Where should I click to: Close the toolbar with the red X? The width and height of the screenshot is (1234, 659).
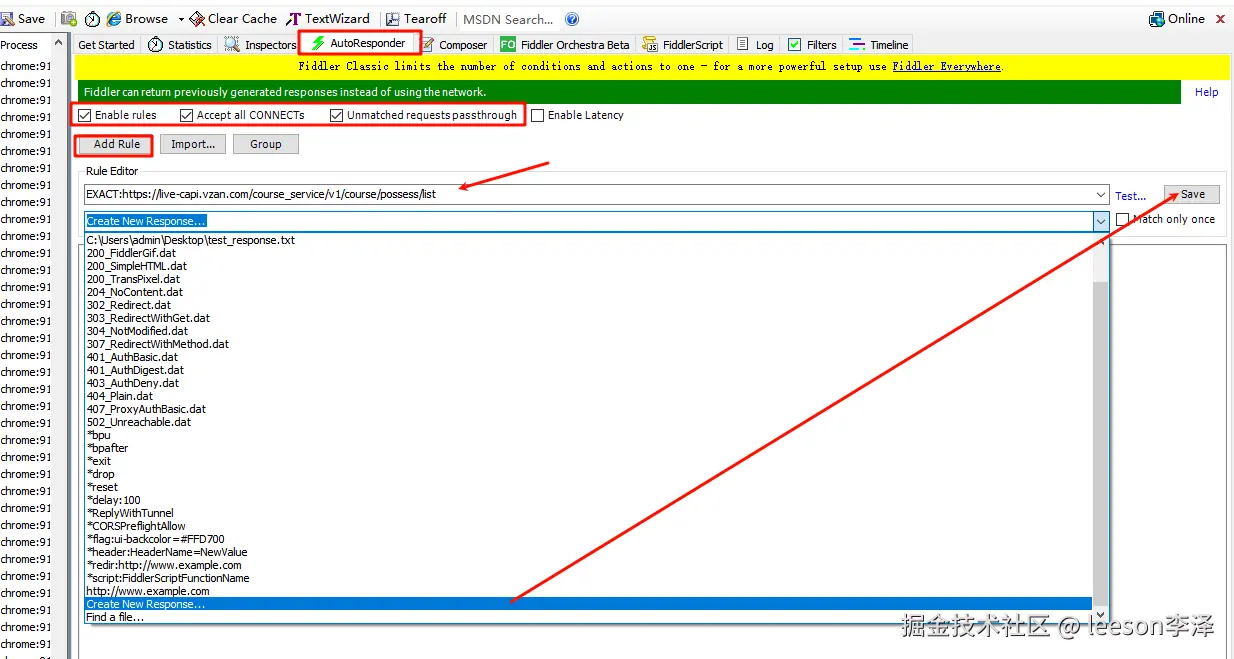pos(1221,18)
